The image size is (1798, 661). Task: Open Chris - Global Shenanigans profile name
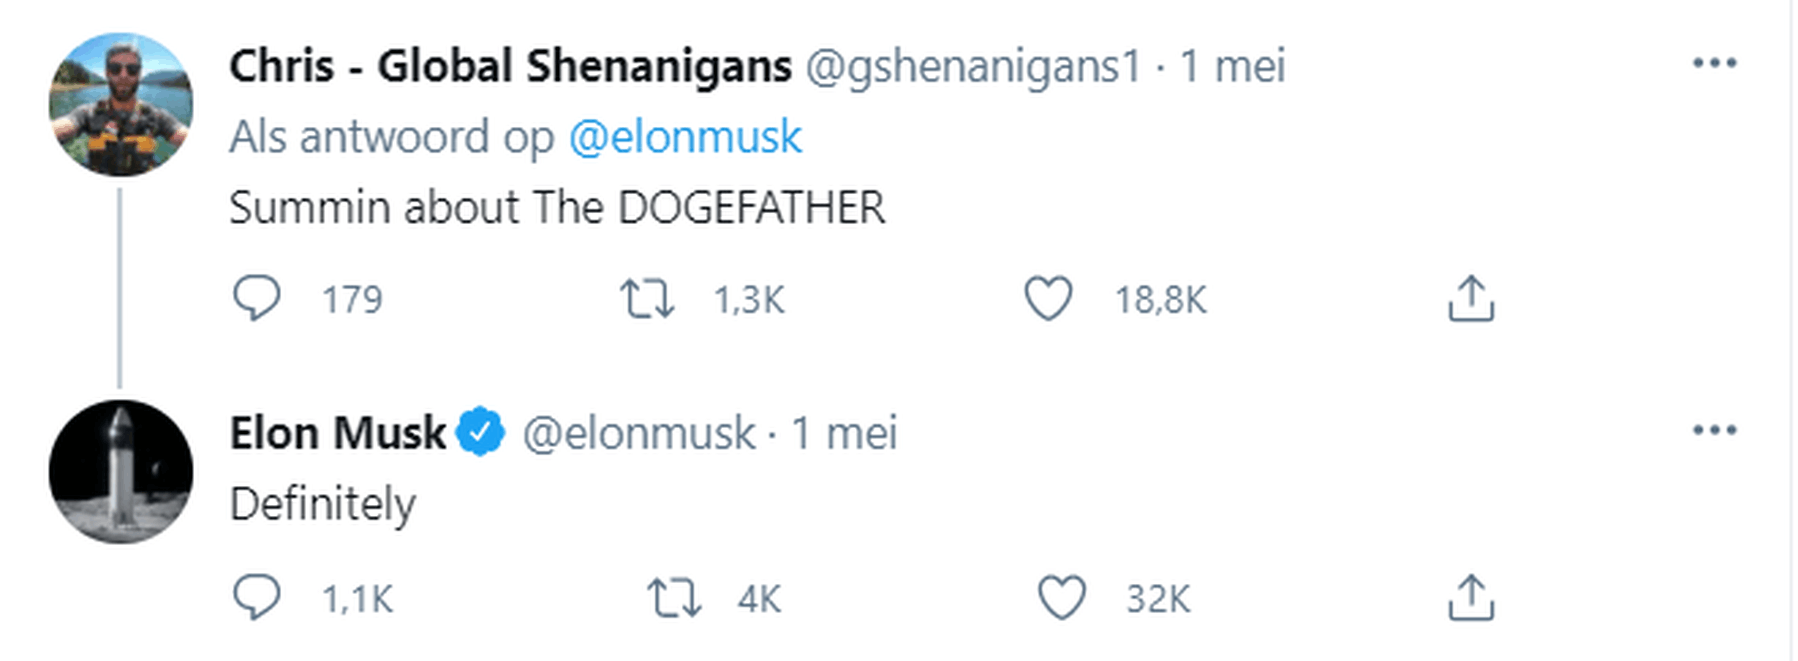coord(510,67)
